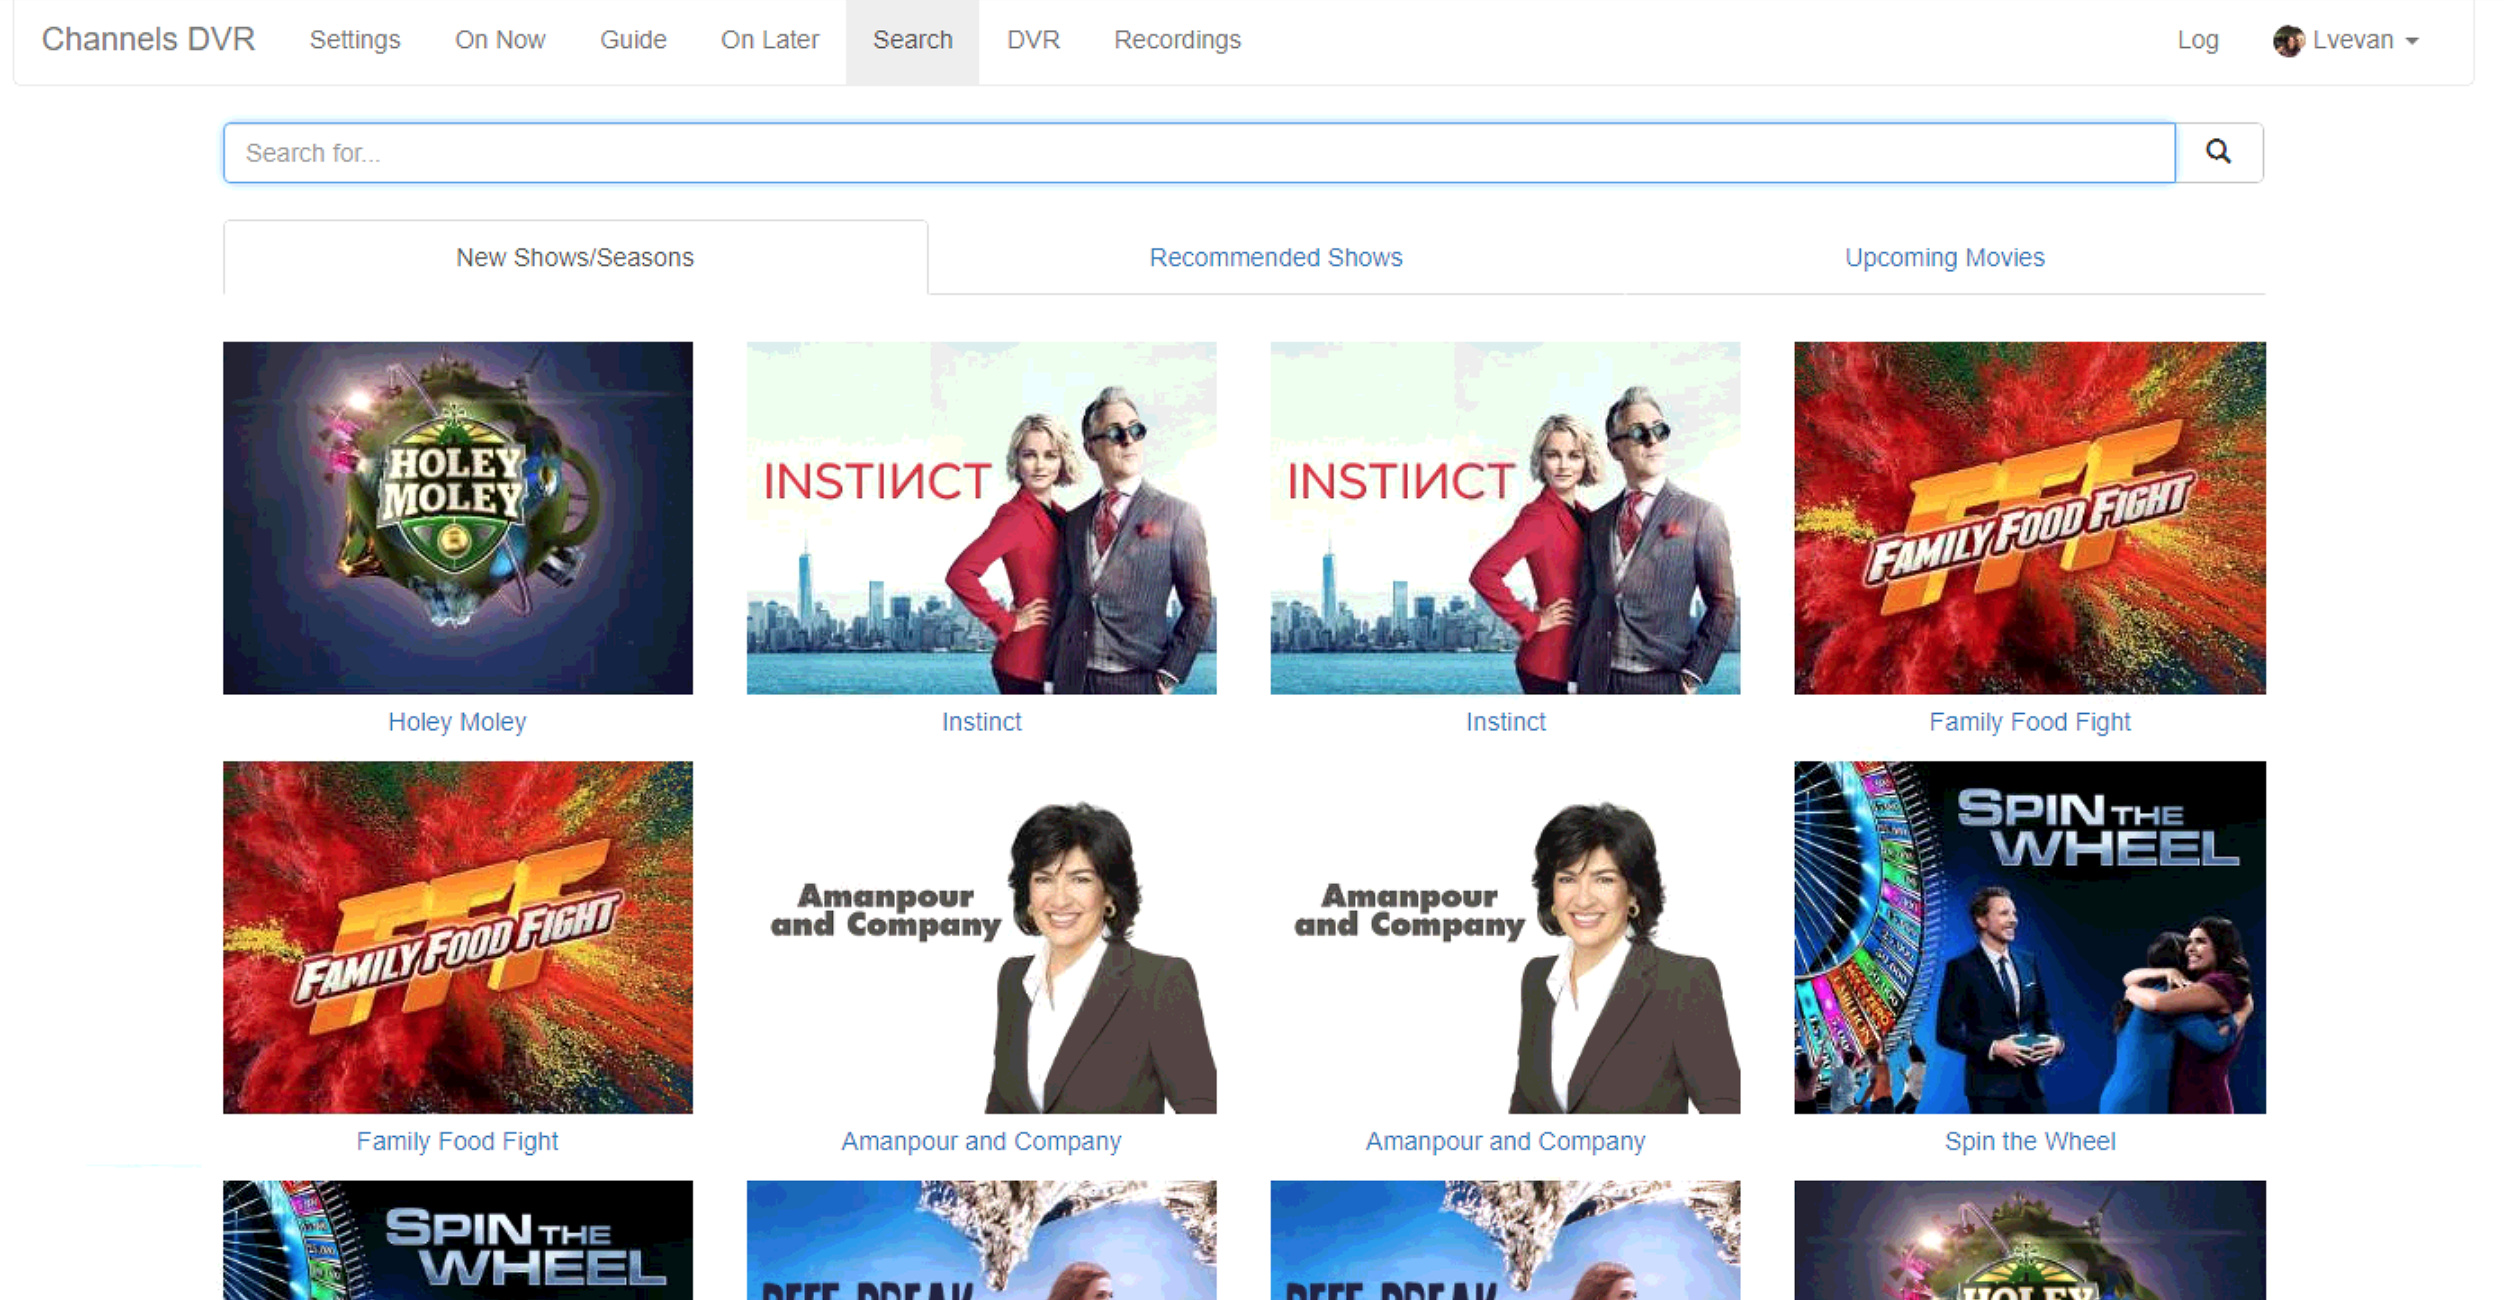Image resolution: width=2504 pixels, height=1300 pixels.
Task: Click inside the Search for... field
Action: click(x=1198, y=152)
